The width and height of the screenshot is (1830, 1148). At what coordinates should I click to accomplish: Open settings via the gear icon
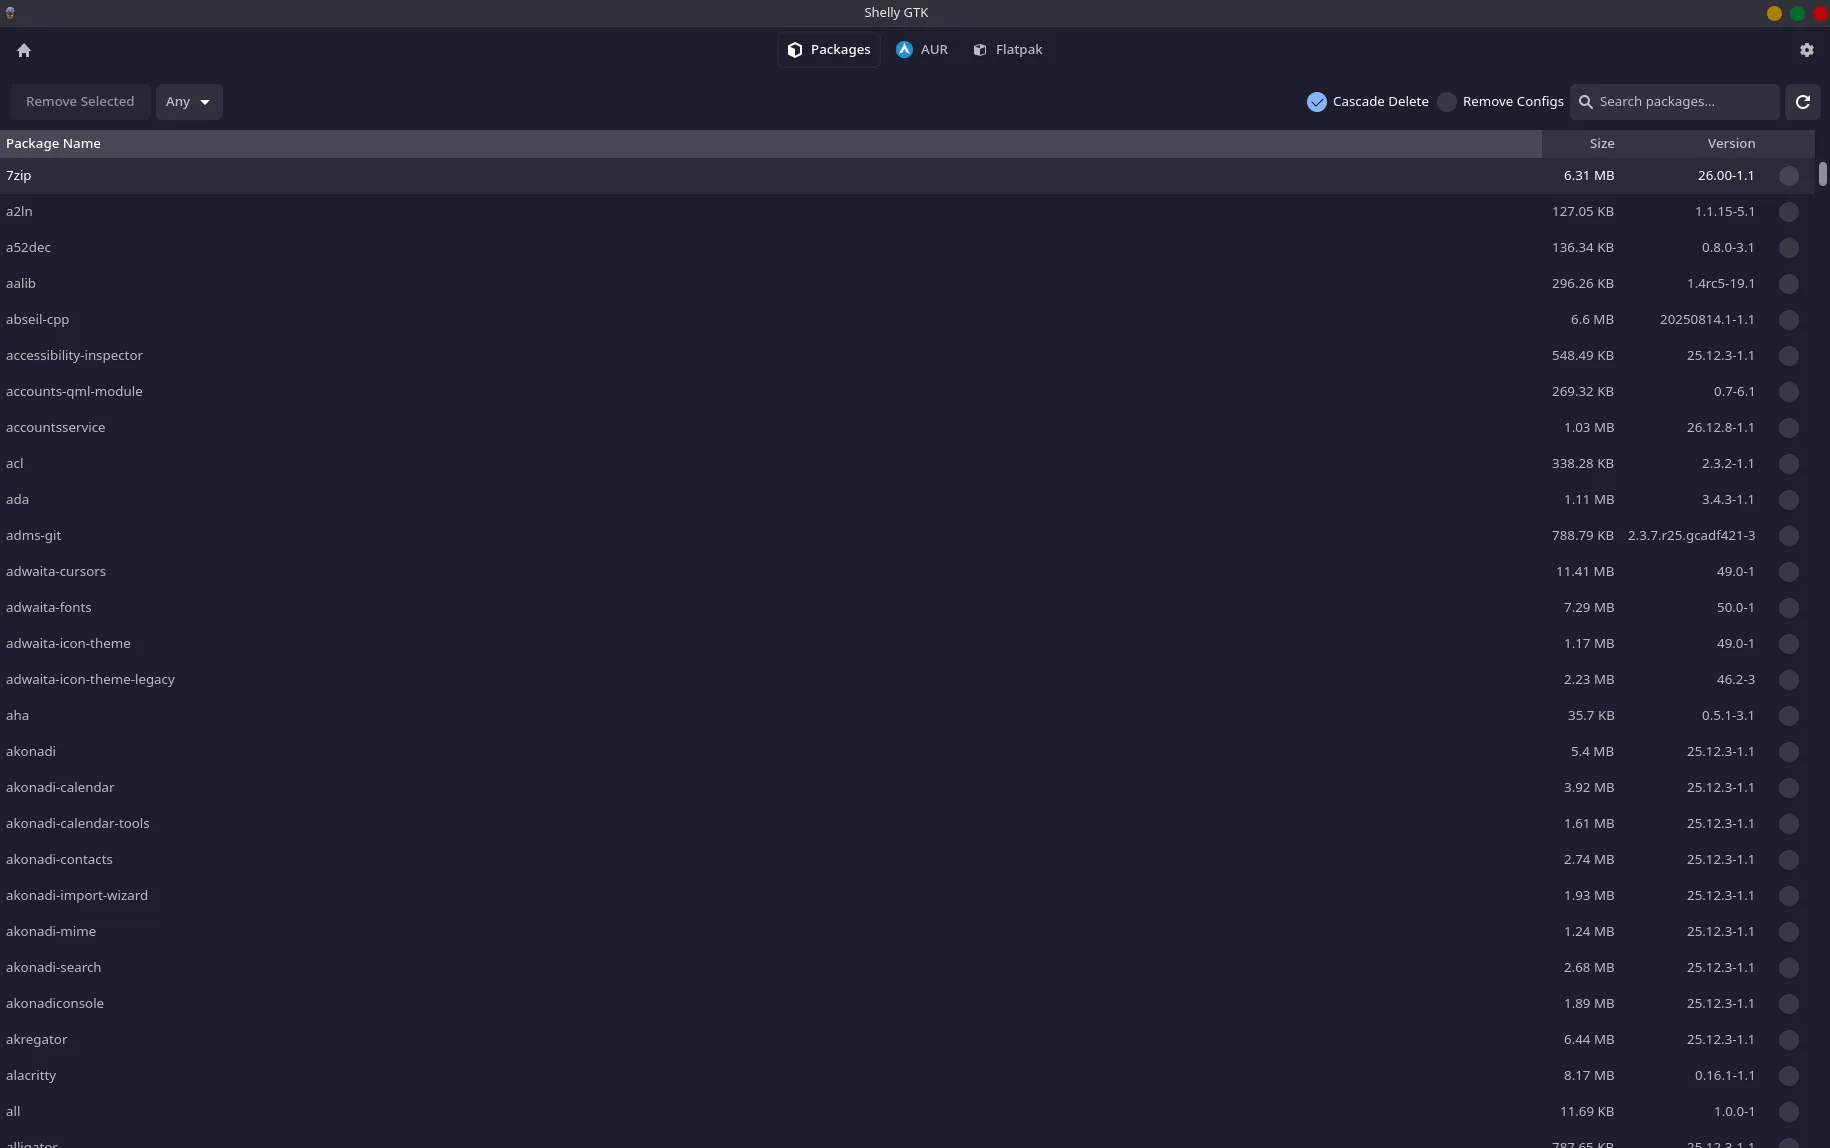(x=1806, y=50)
